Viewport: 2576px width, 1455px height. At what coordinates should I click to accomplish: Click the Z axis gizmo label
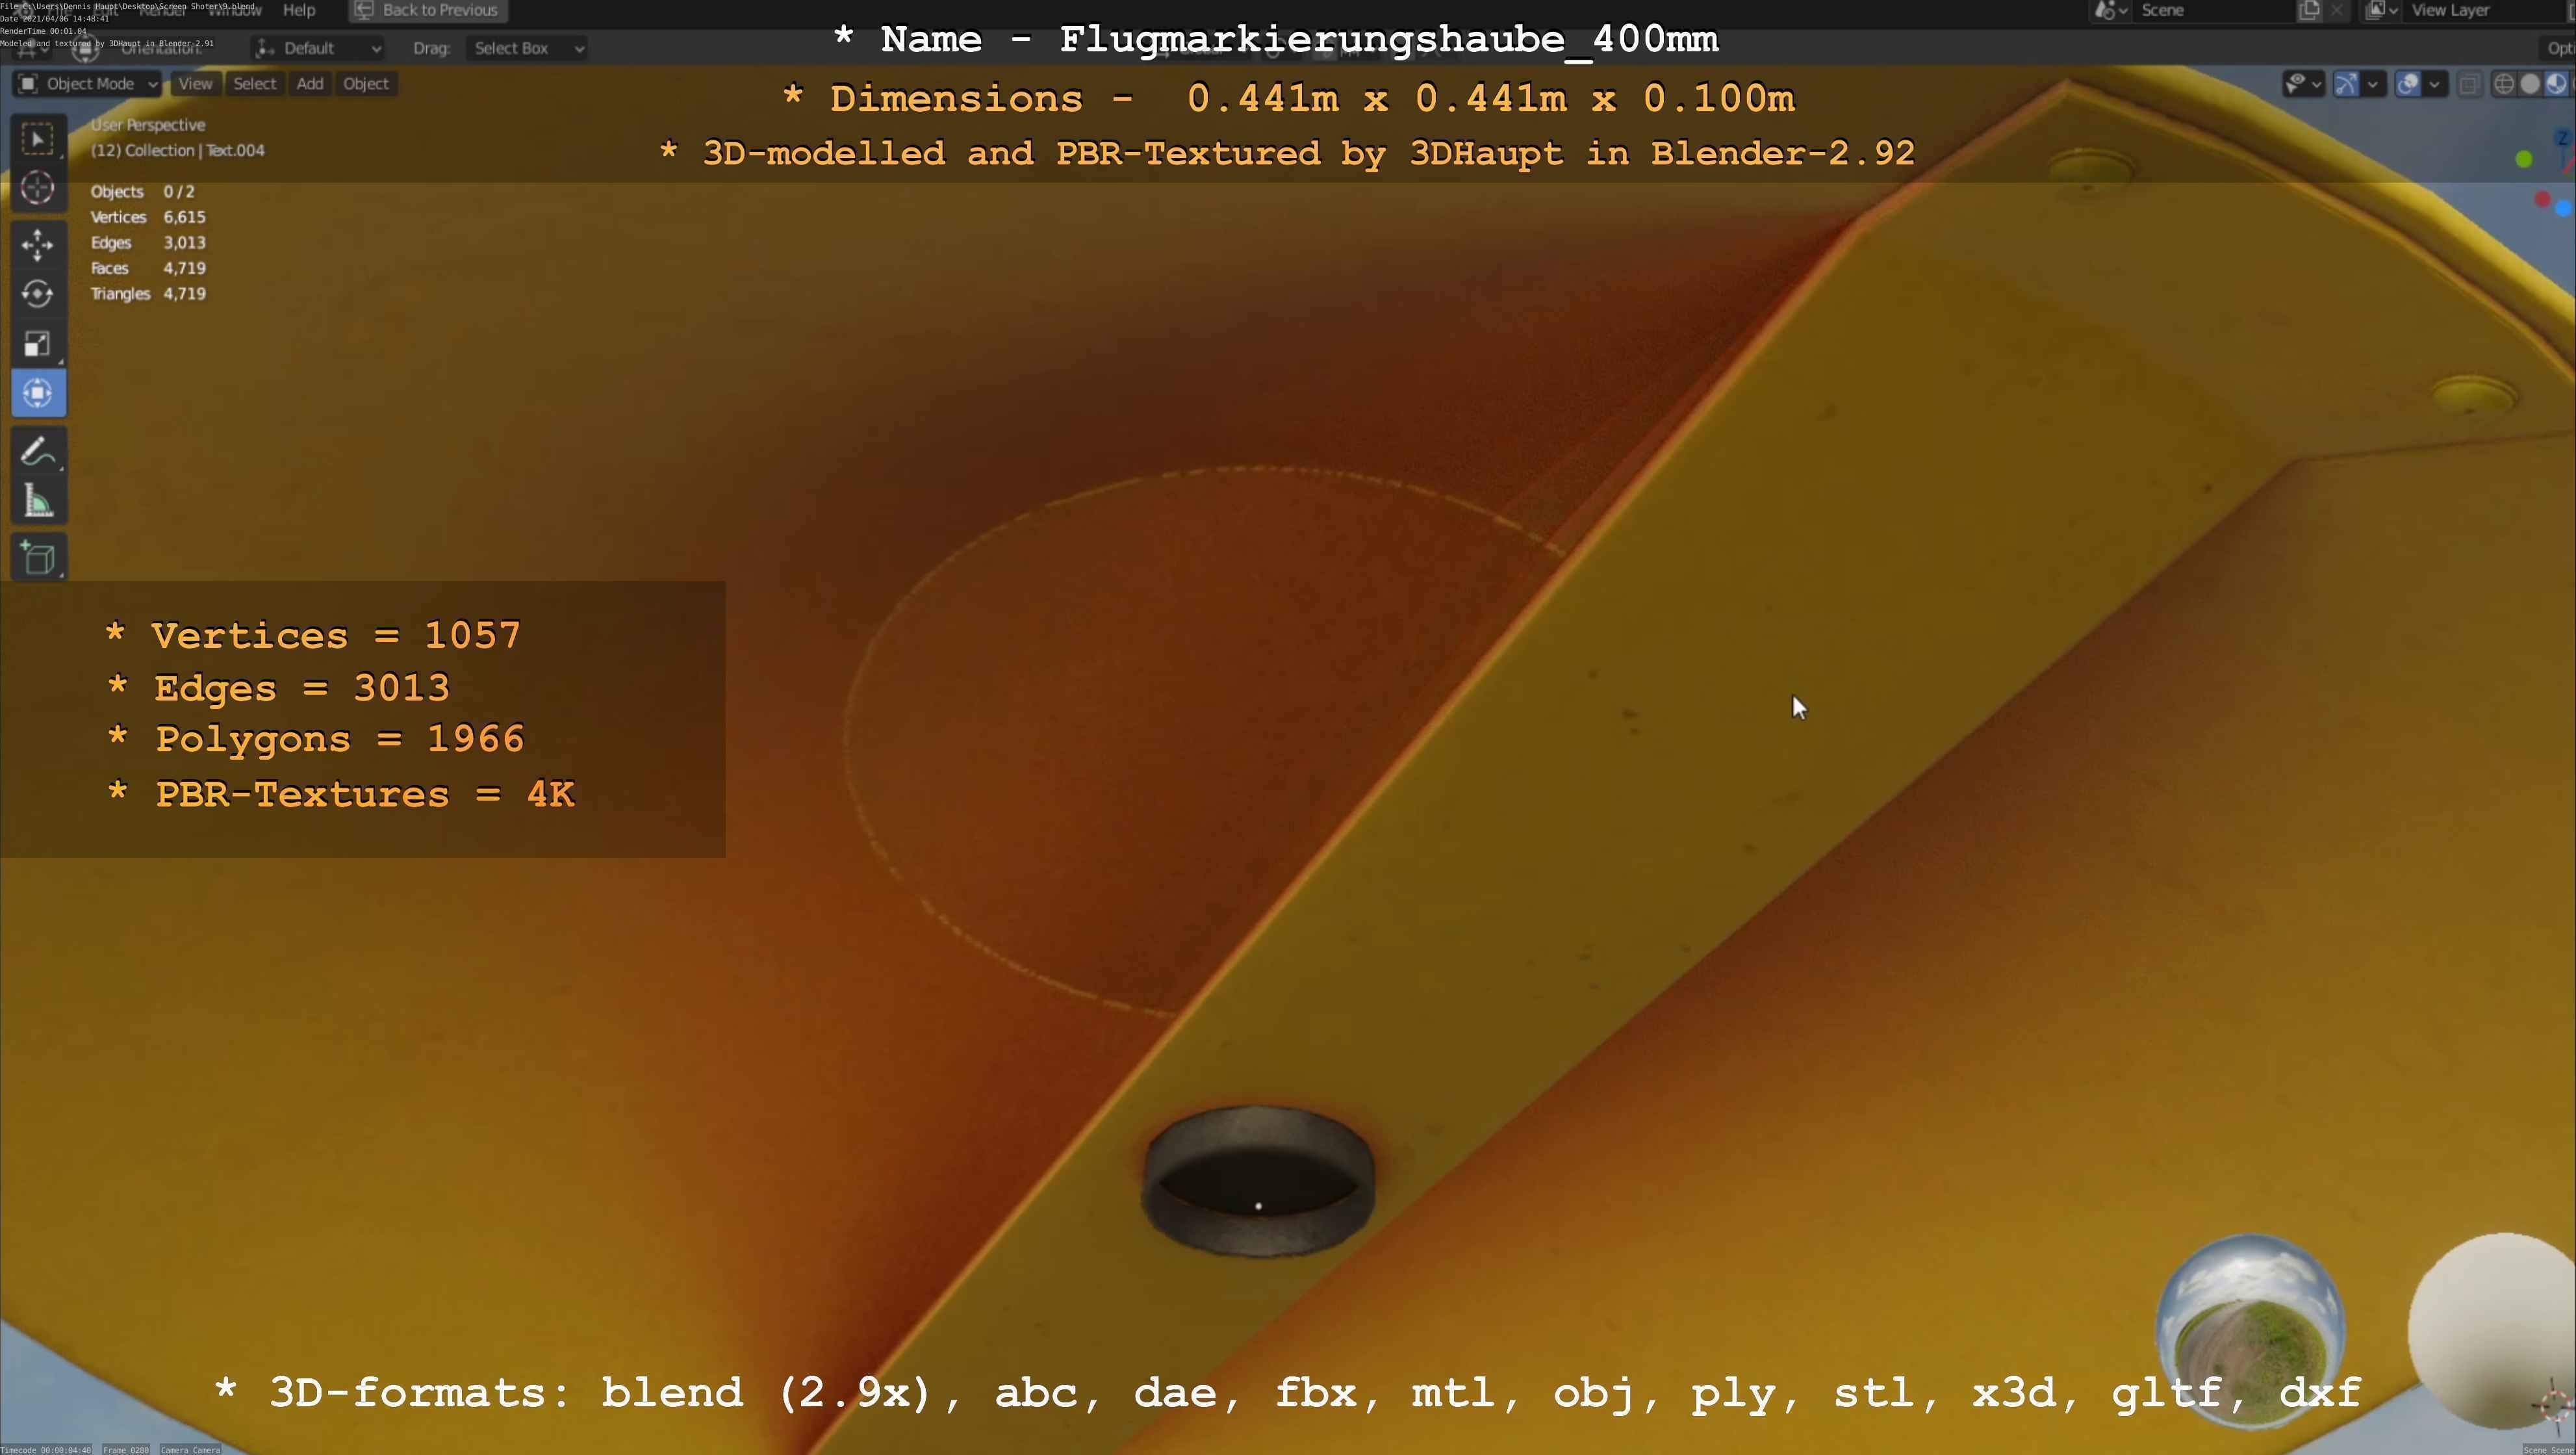tap(2563, 138)
